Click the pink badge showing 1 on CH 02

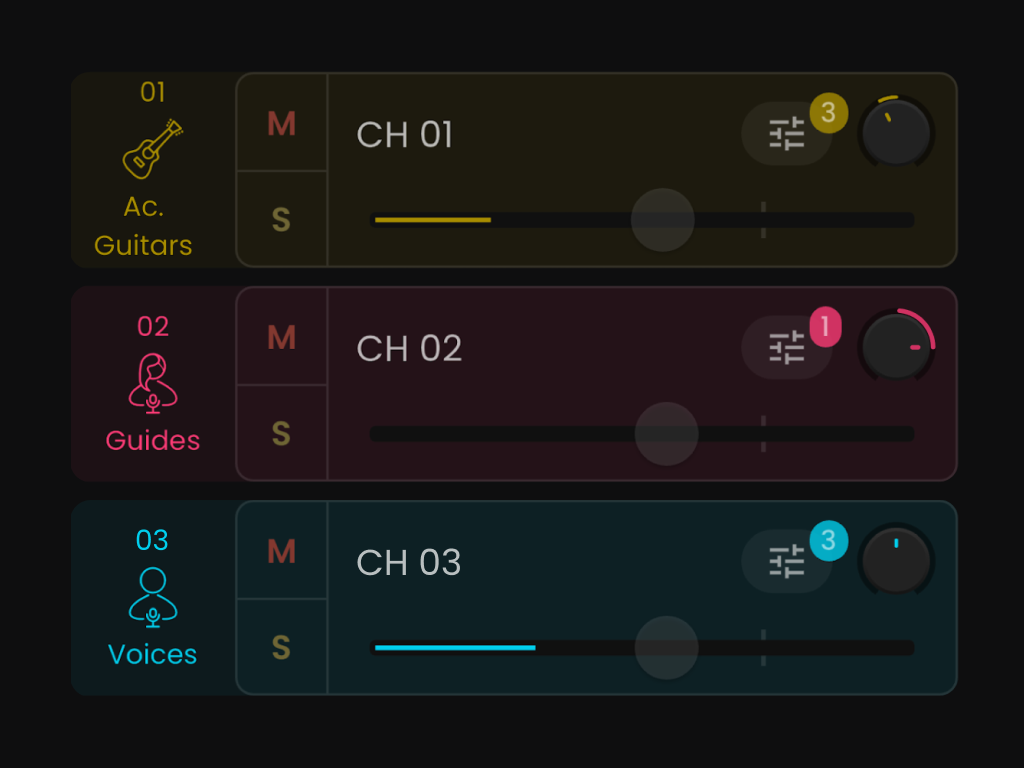click(826, 327)
